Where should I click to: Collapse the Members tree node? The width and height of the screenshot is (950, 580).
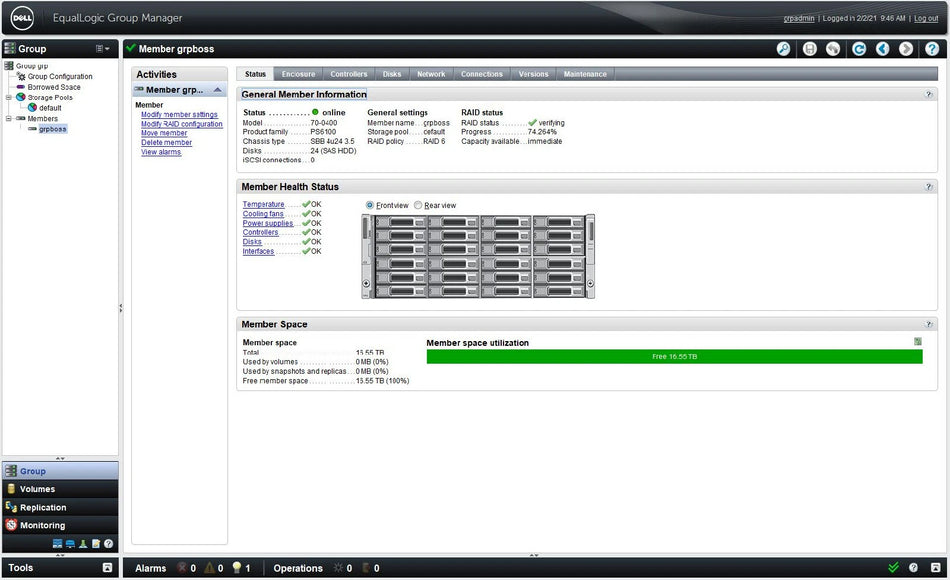pyautogui.click(x=8, y=118)
